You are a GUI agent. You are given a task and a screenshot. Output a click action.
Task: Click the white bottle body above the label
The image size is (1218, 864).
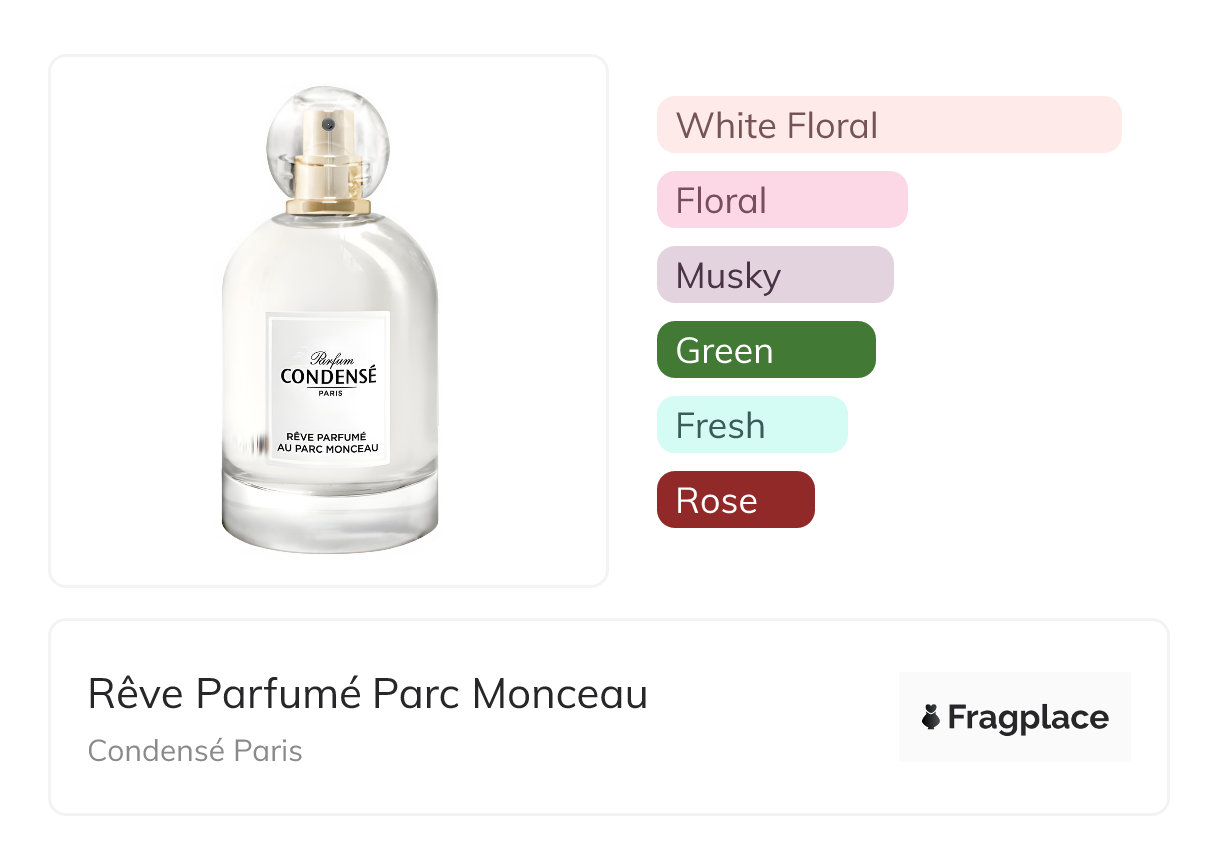(x=329, y=265)
